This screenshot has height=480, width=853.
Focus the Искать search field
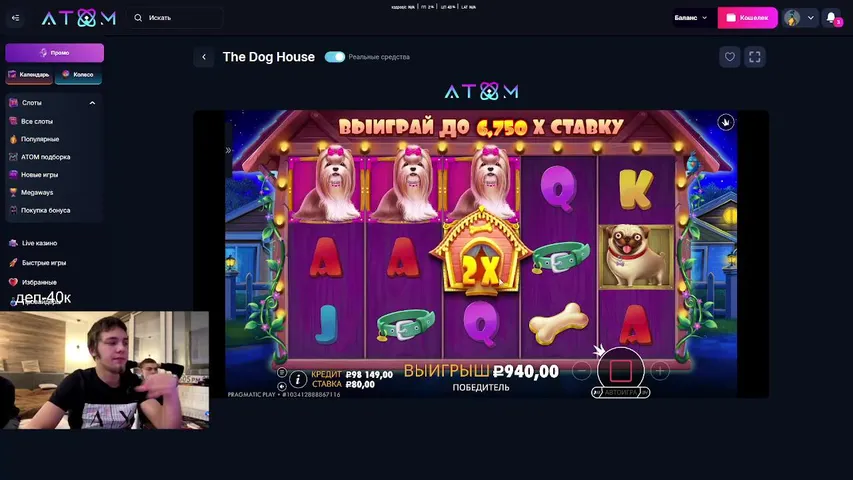(175, 18)
